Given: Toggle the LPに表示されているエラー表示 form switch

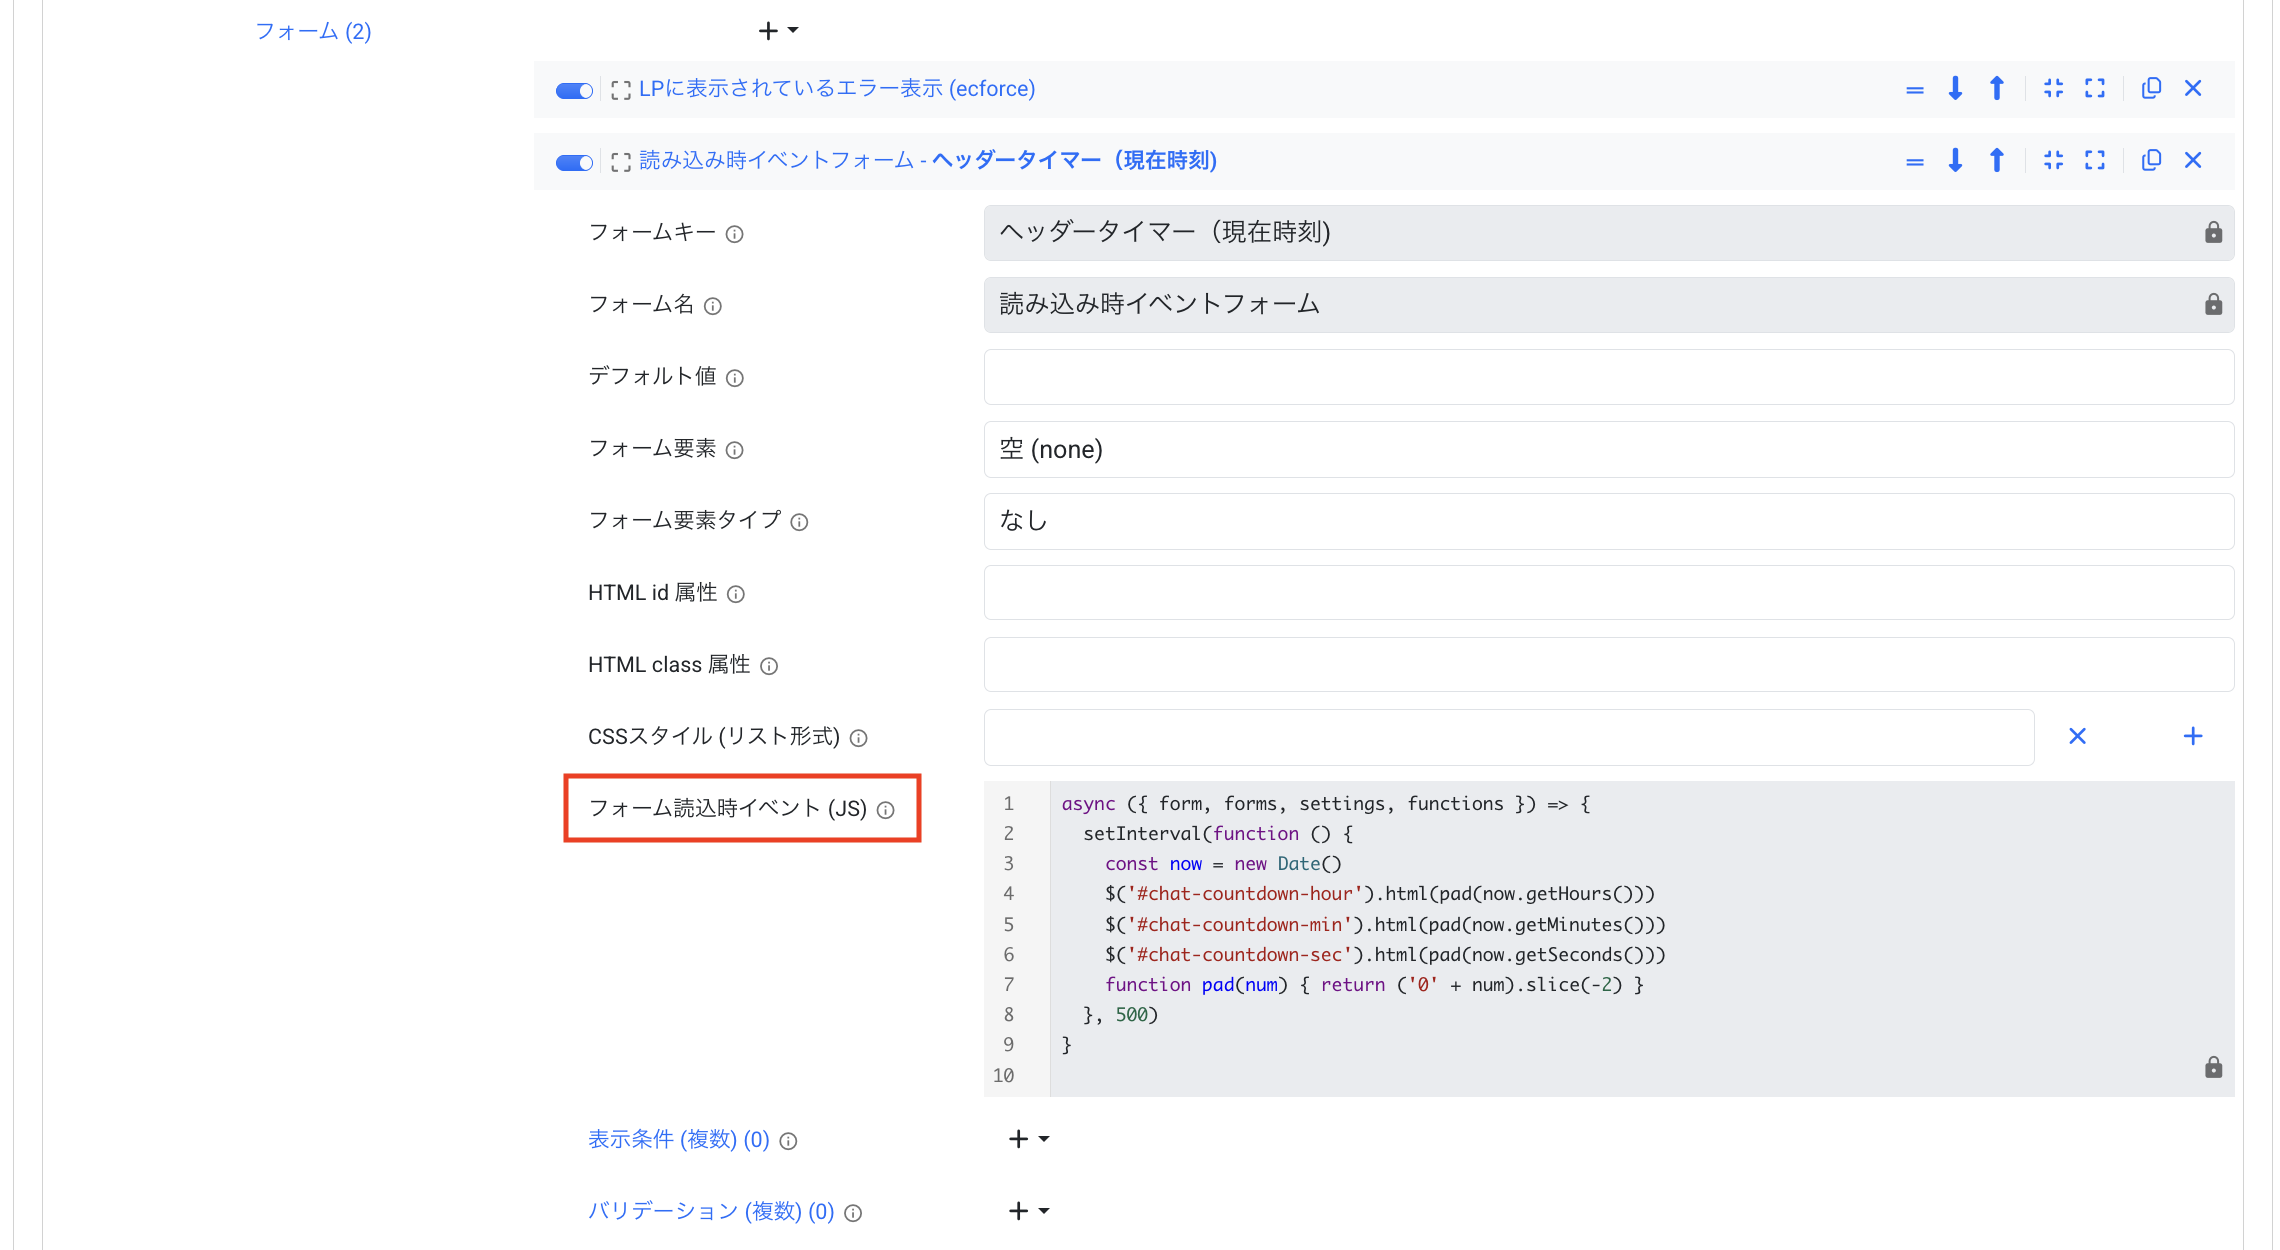Looking at the screenshot, I should coord(574,90).
